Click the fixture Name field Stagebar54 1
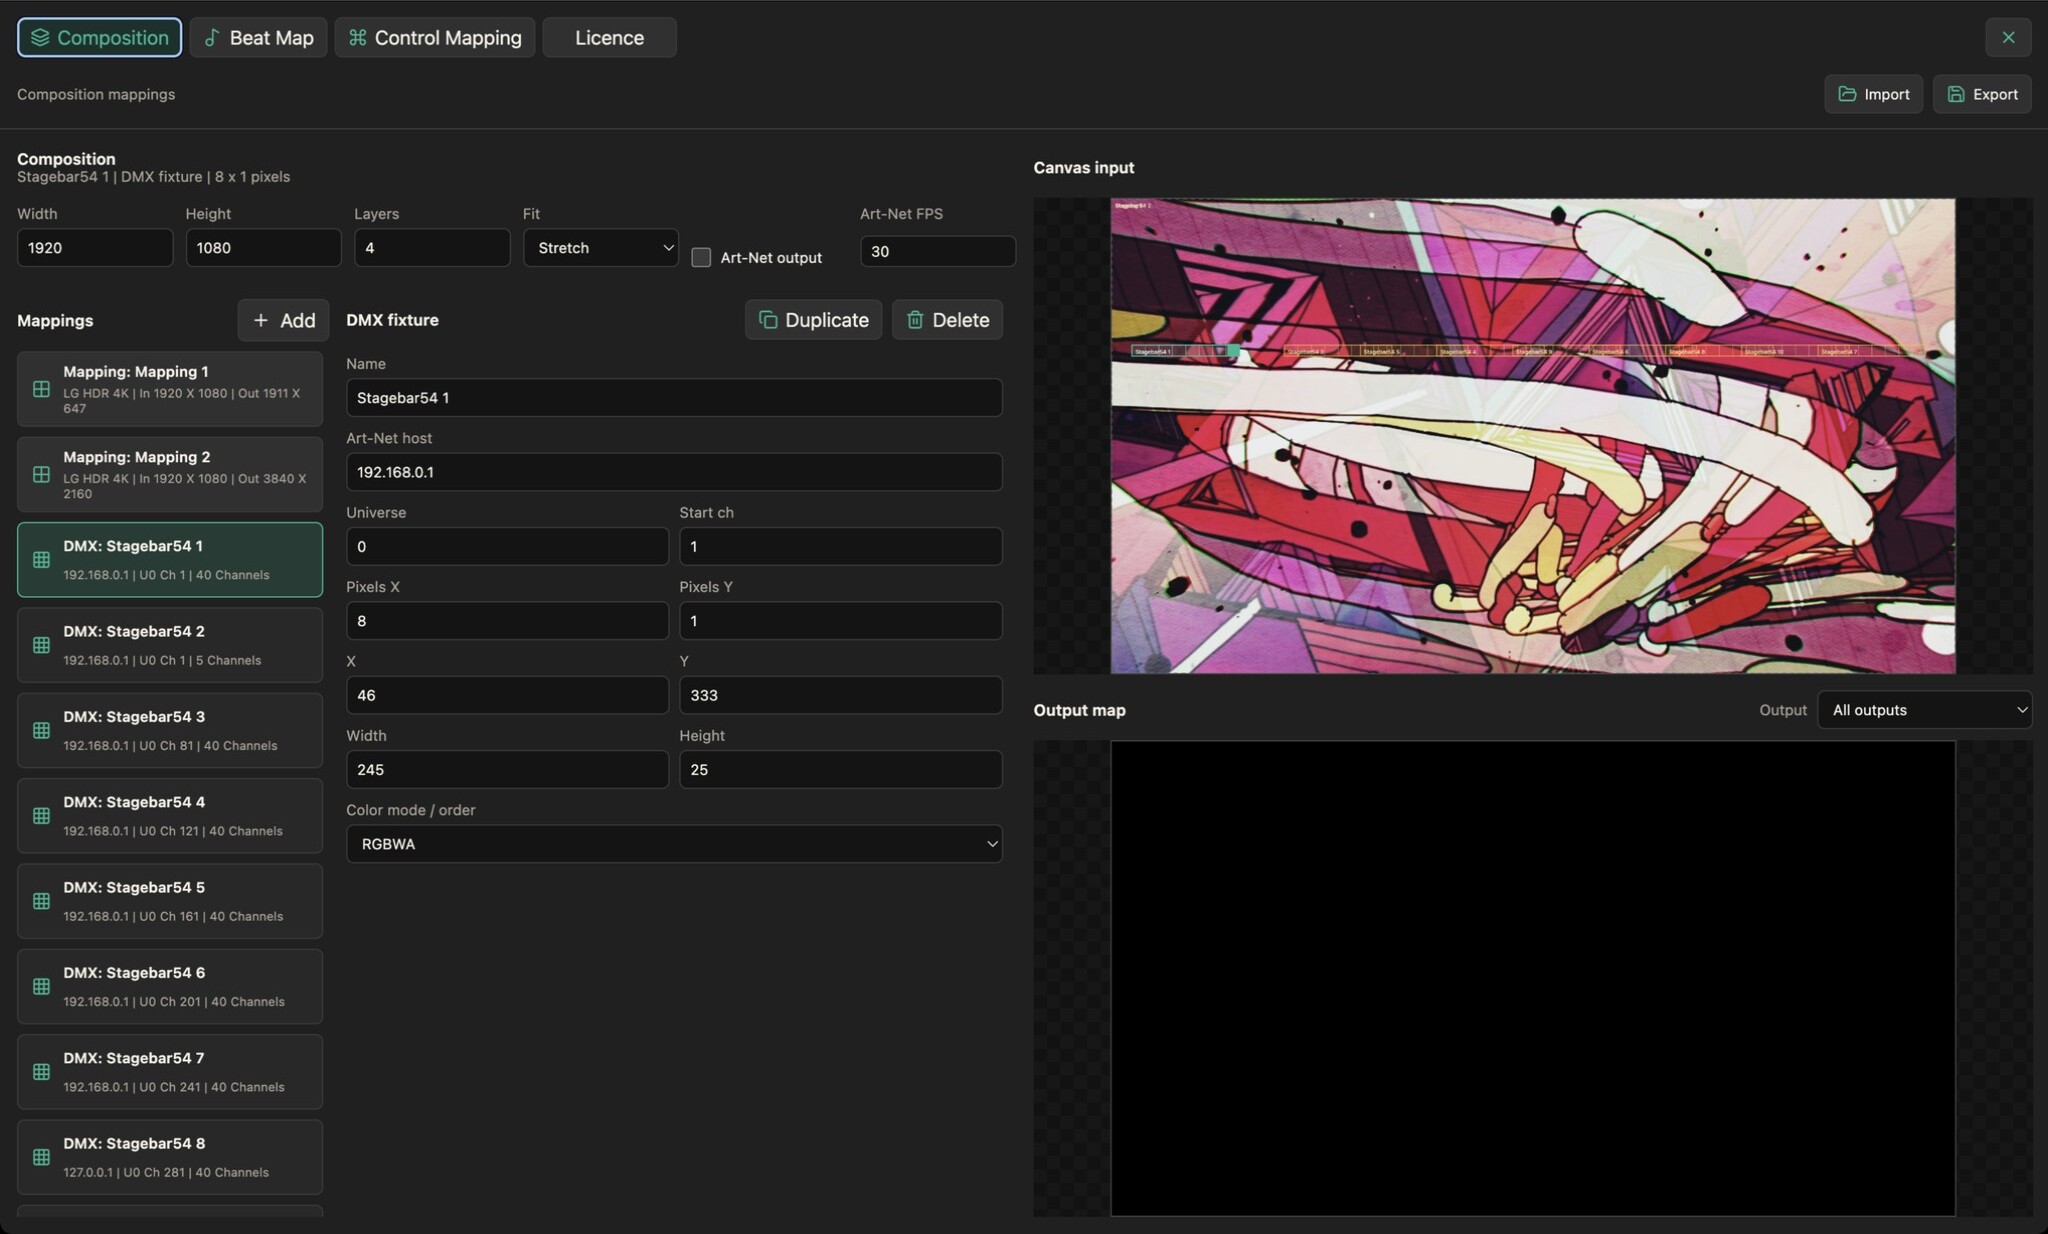 (x=674, y=398)
